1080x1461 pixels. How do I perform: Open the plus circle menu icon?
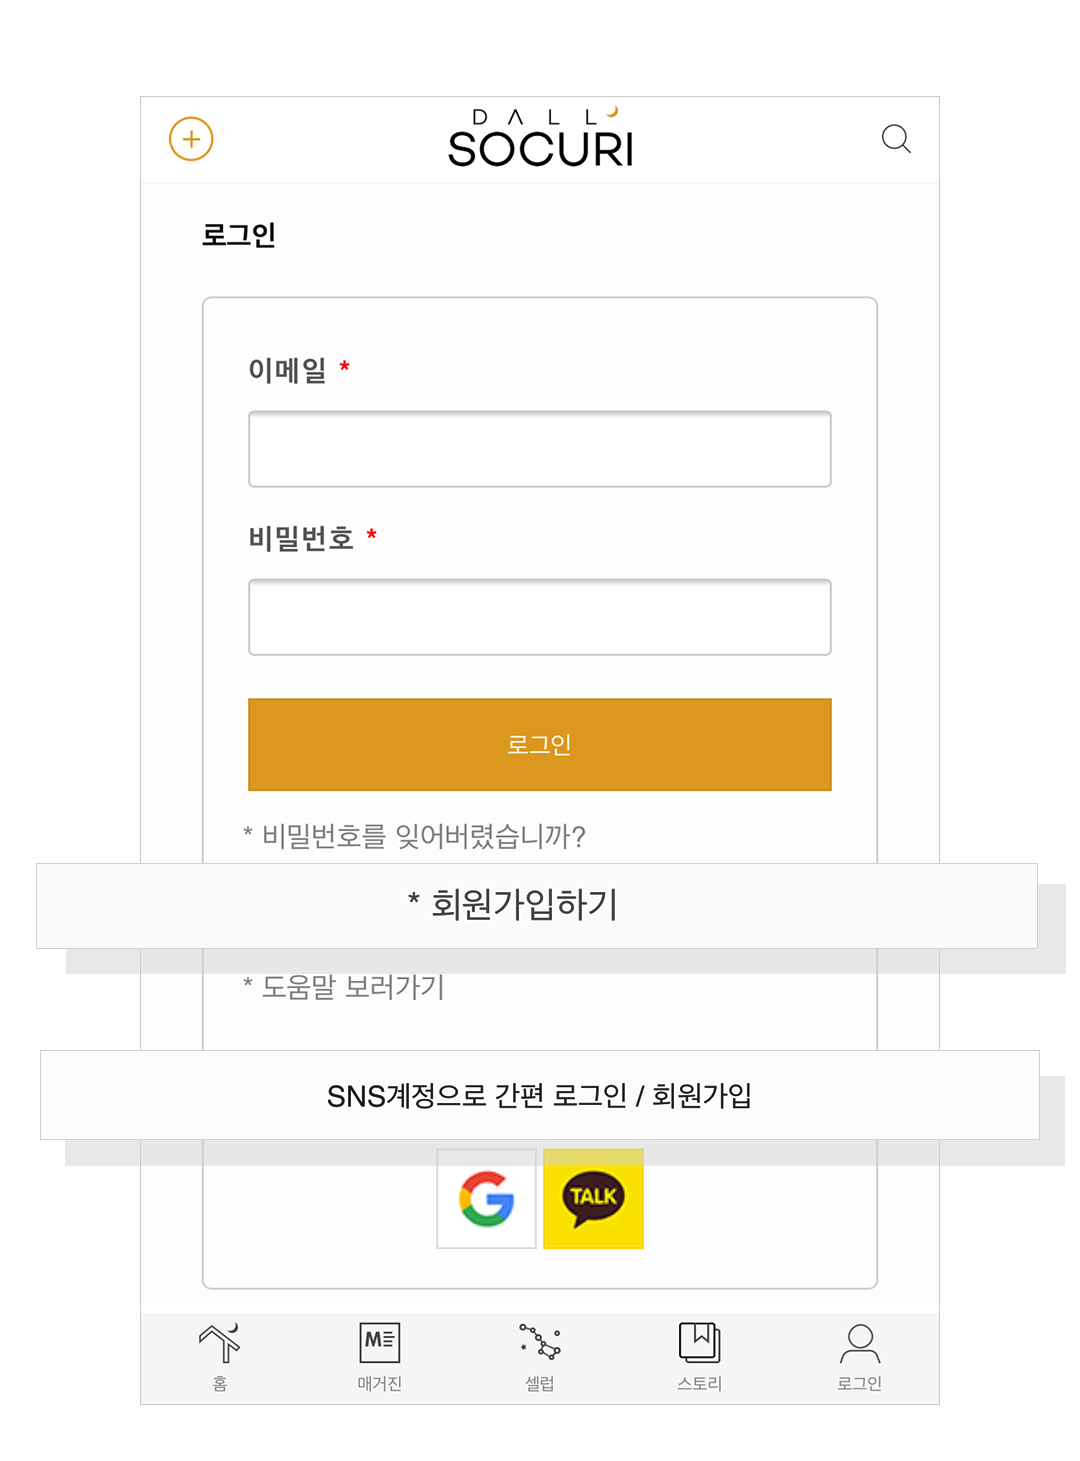click(191, 139)
